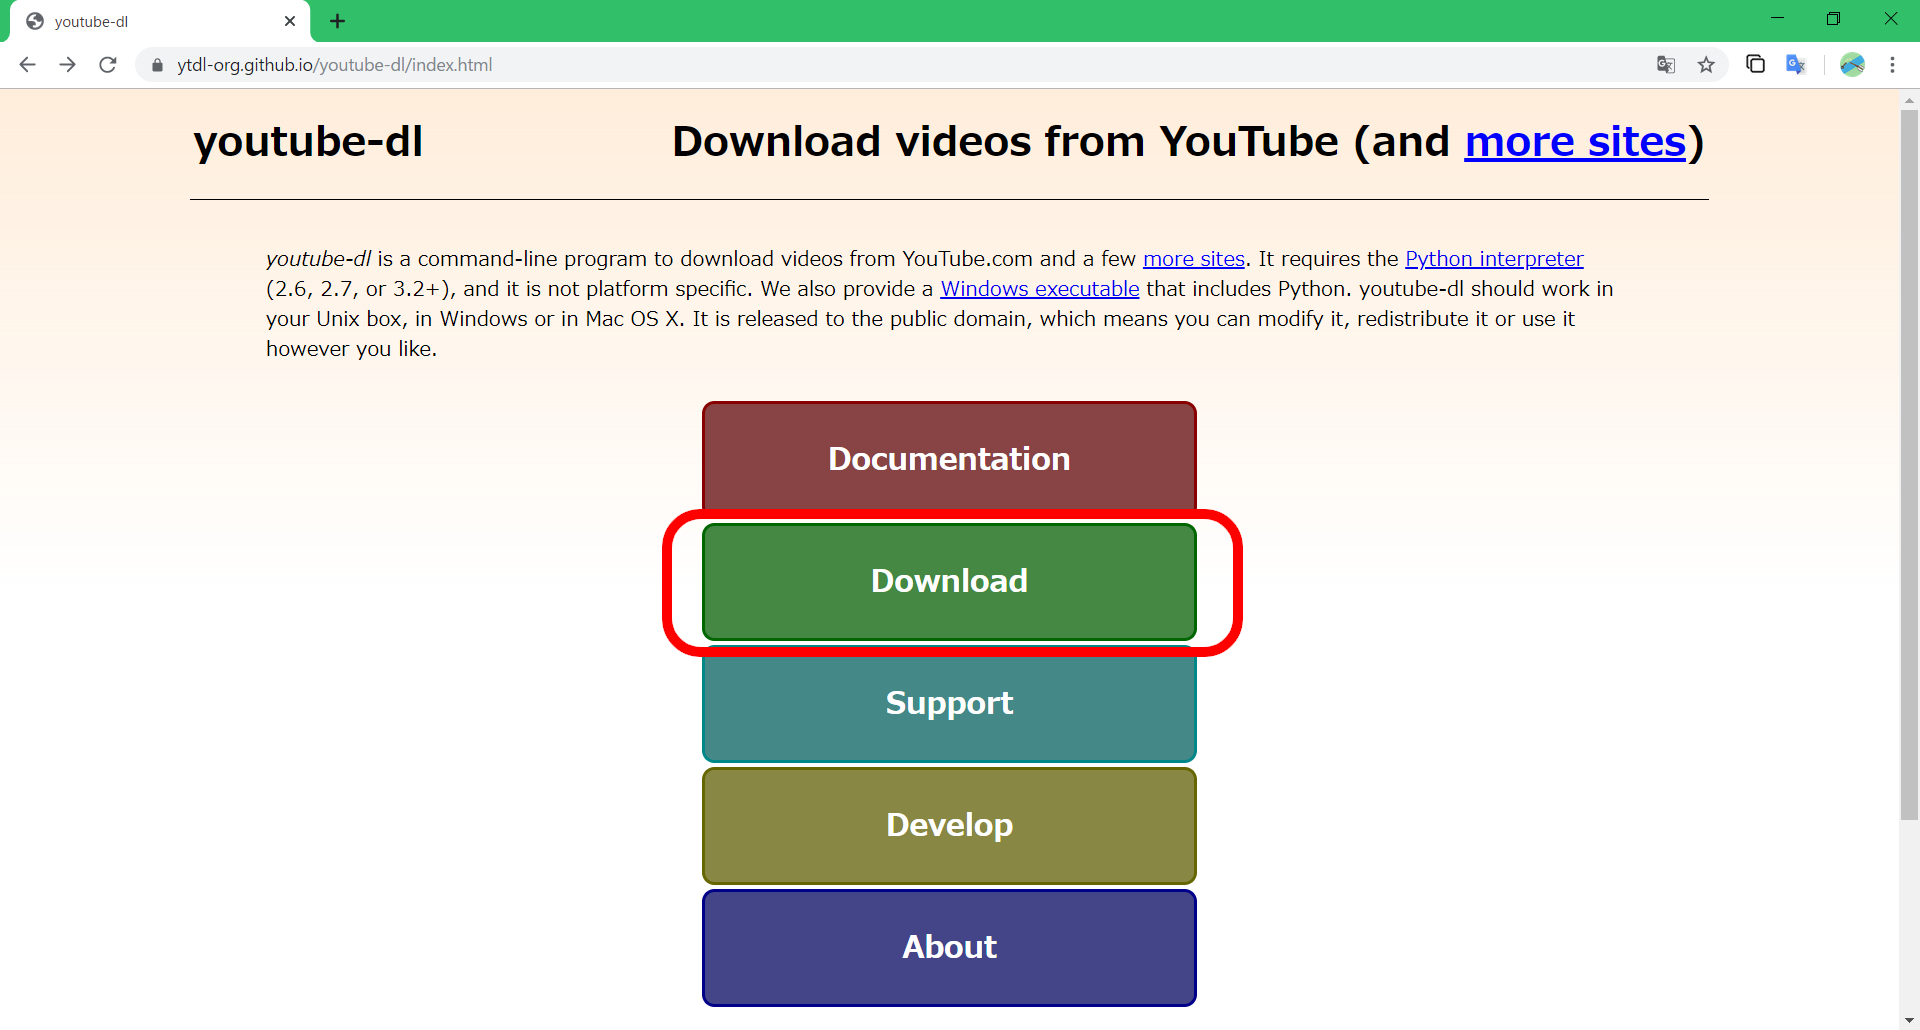Open a new browser tab

click(x=338, y=21)
